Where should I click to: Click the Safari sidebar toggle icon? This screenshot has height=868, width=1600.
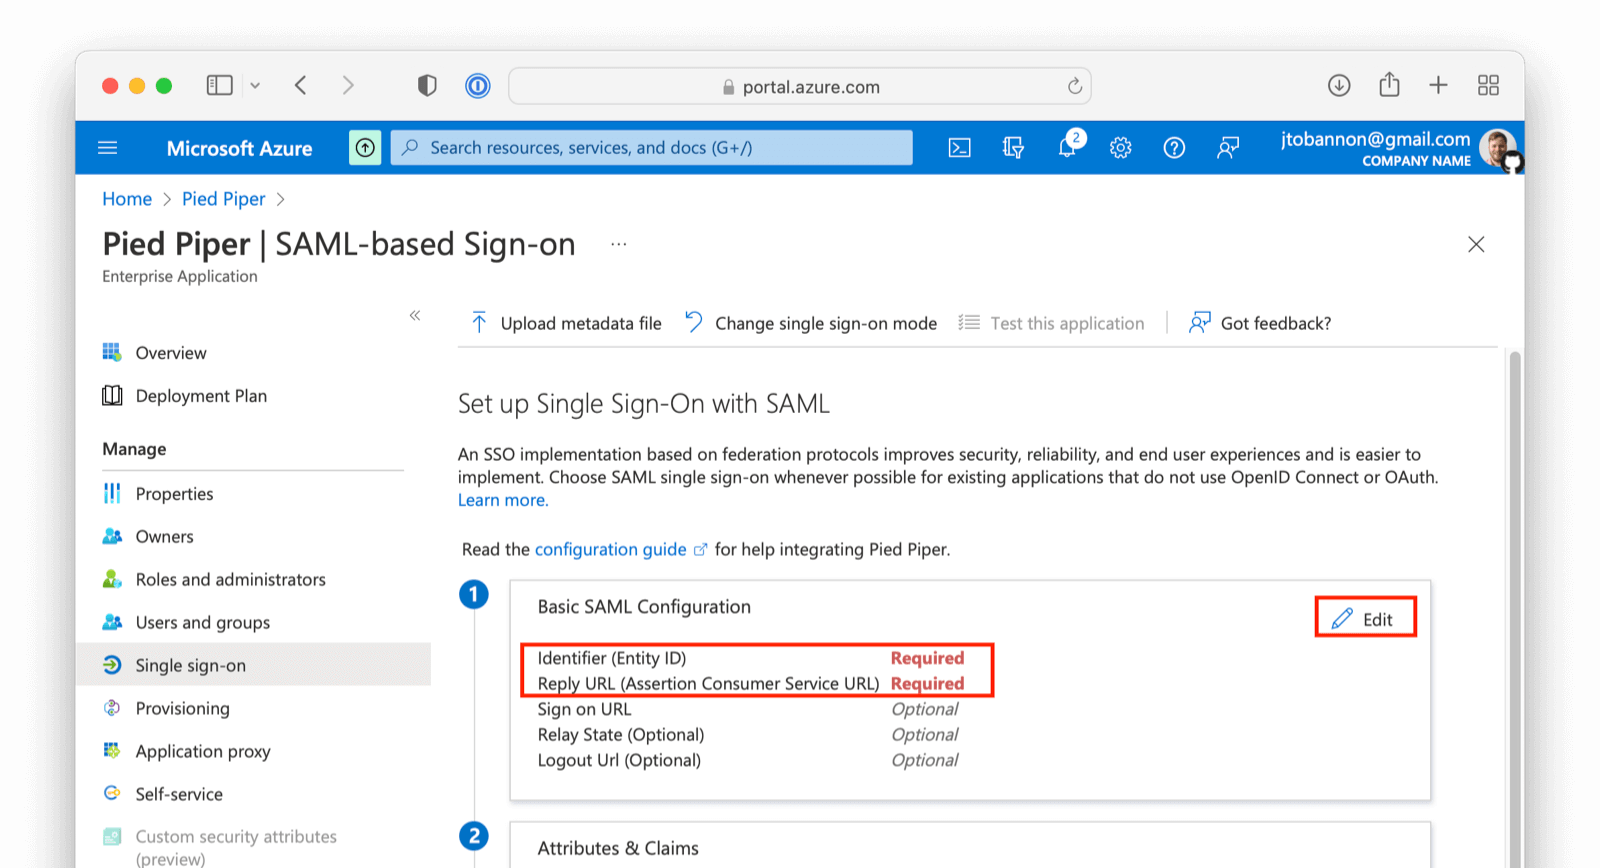point(219,86)
